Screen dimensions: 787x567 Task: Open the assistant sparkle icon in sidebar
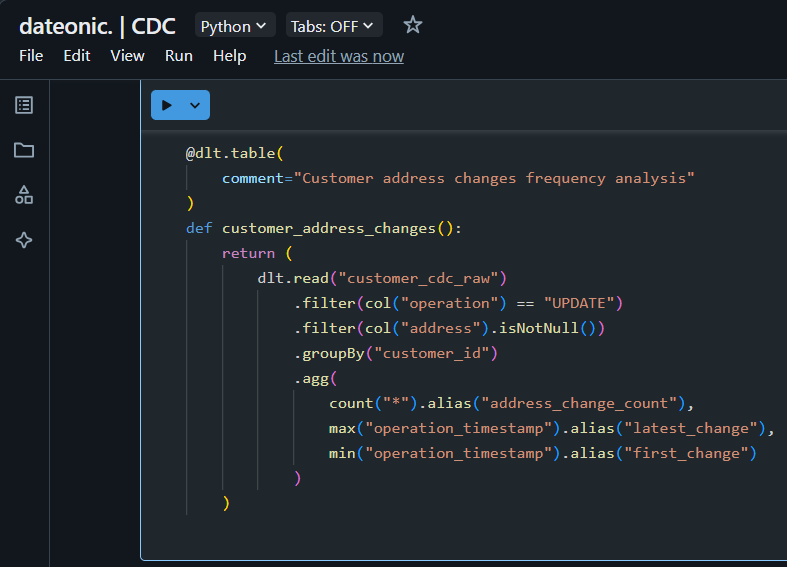(24, 240)
